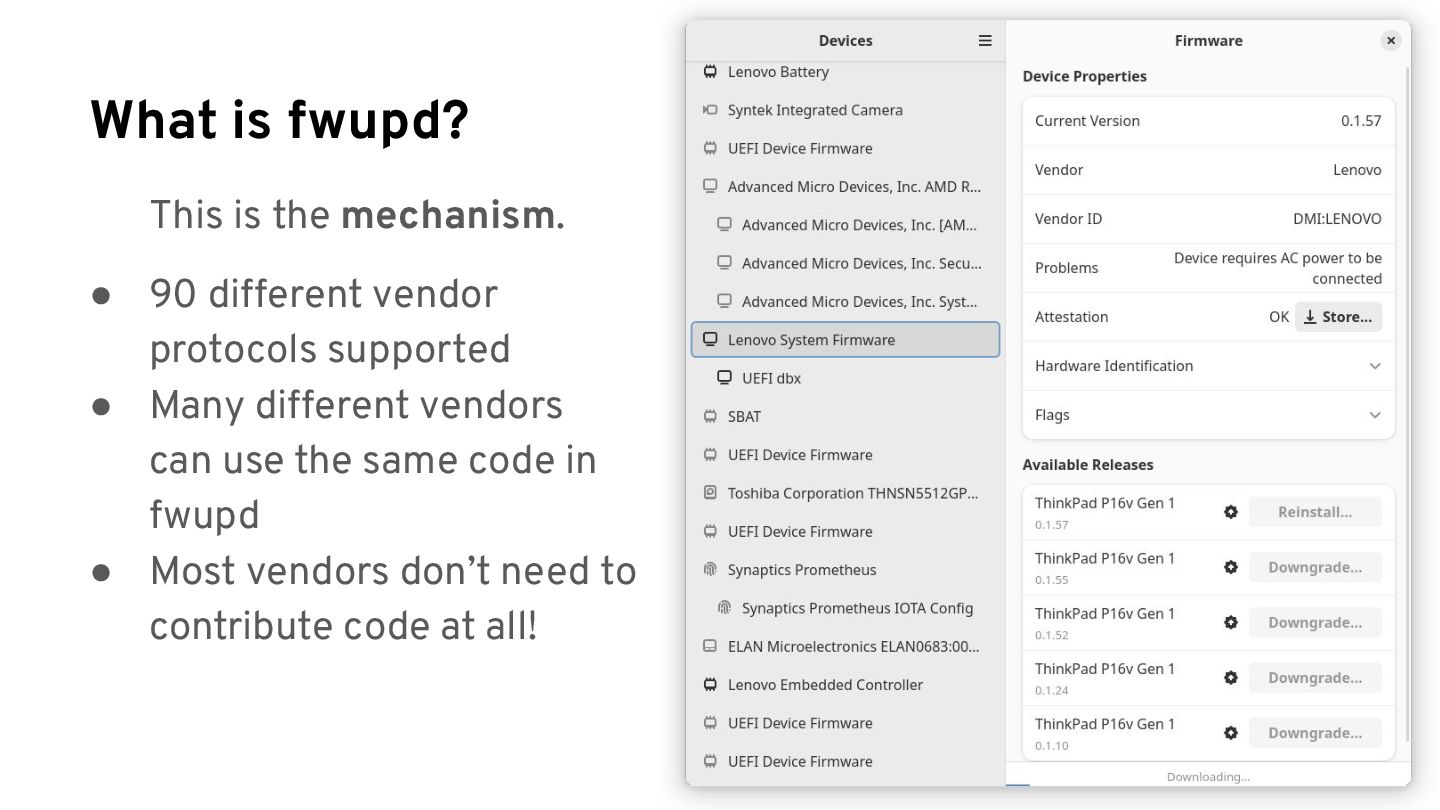Click the SBAT chip icon

pos(710,416)
